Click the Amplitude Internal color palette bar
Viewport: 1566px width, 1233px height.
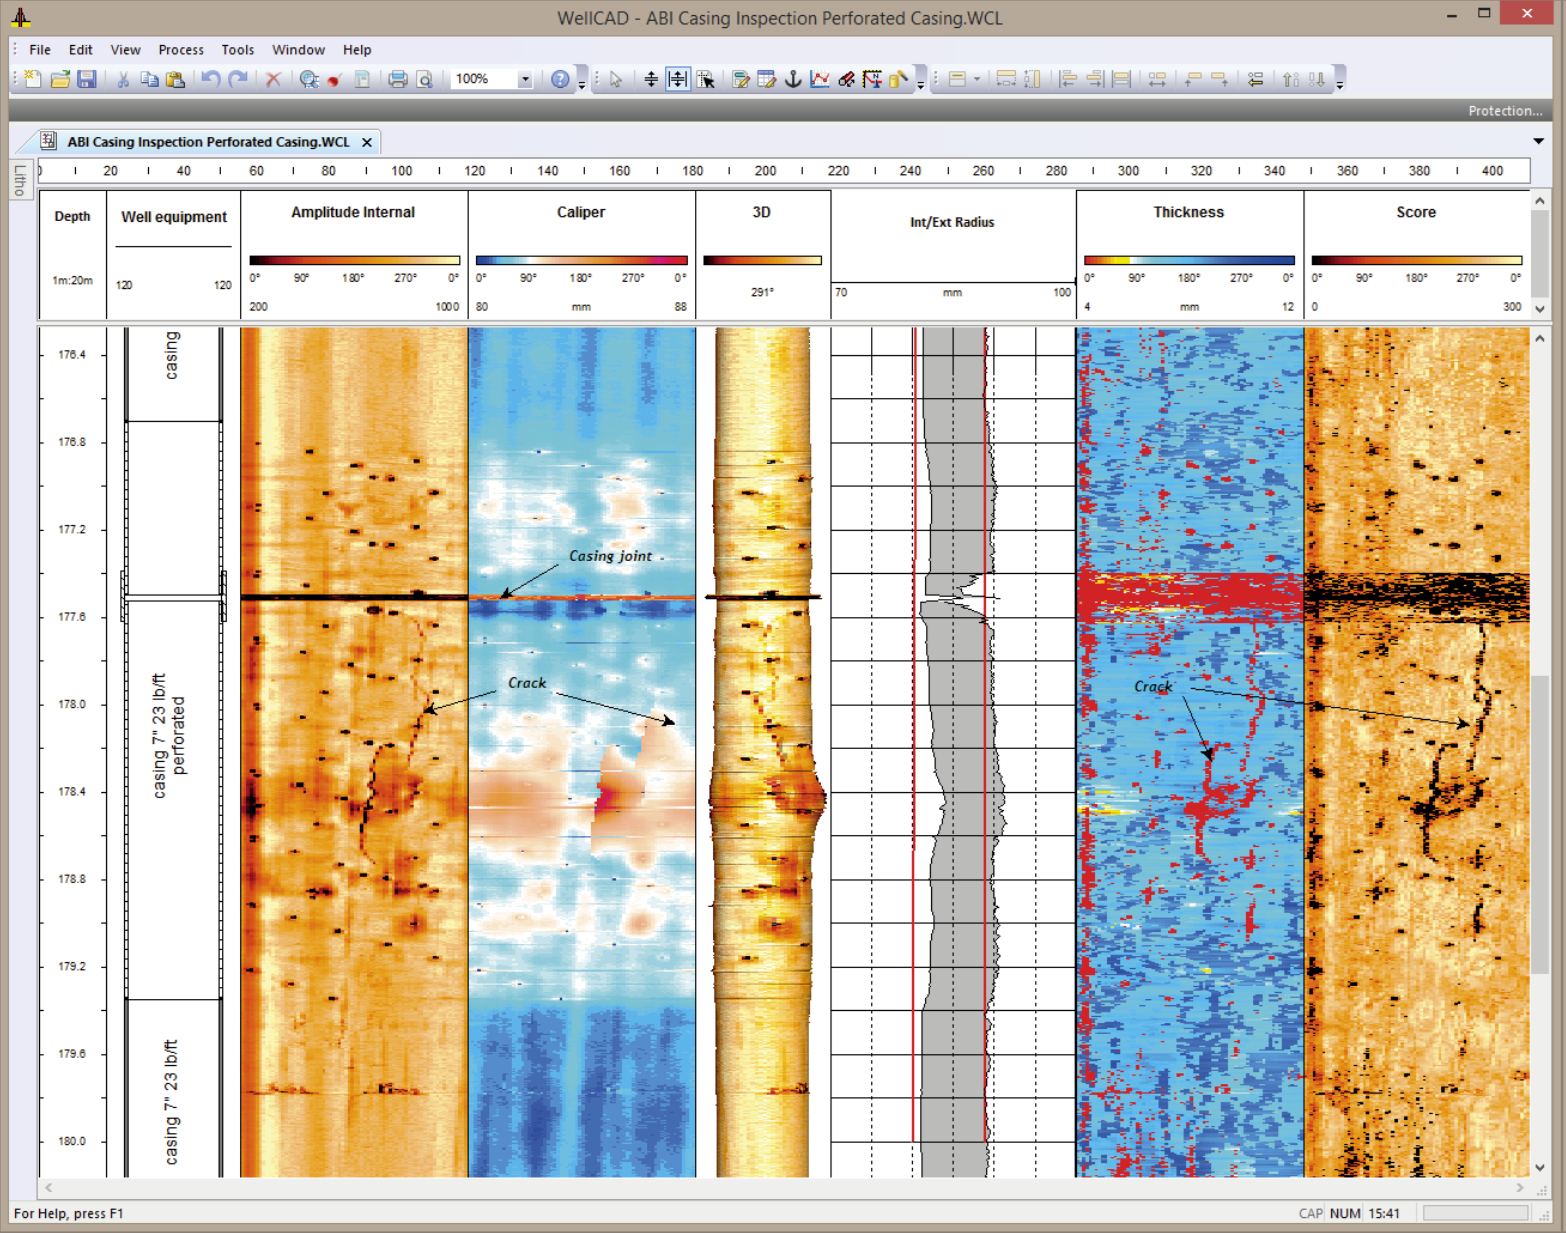click(x=354, y=260)
